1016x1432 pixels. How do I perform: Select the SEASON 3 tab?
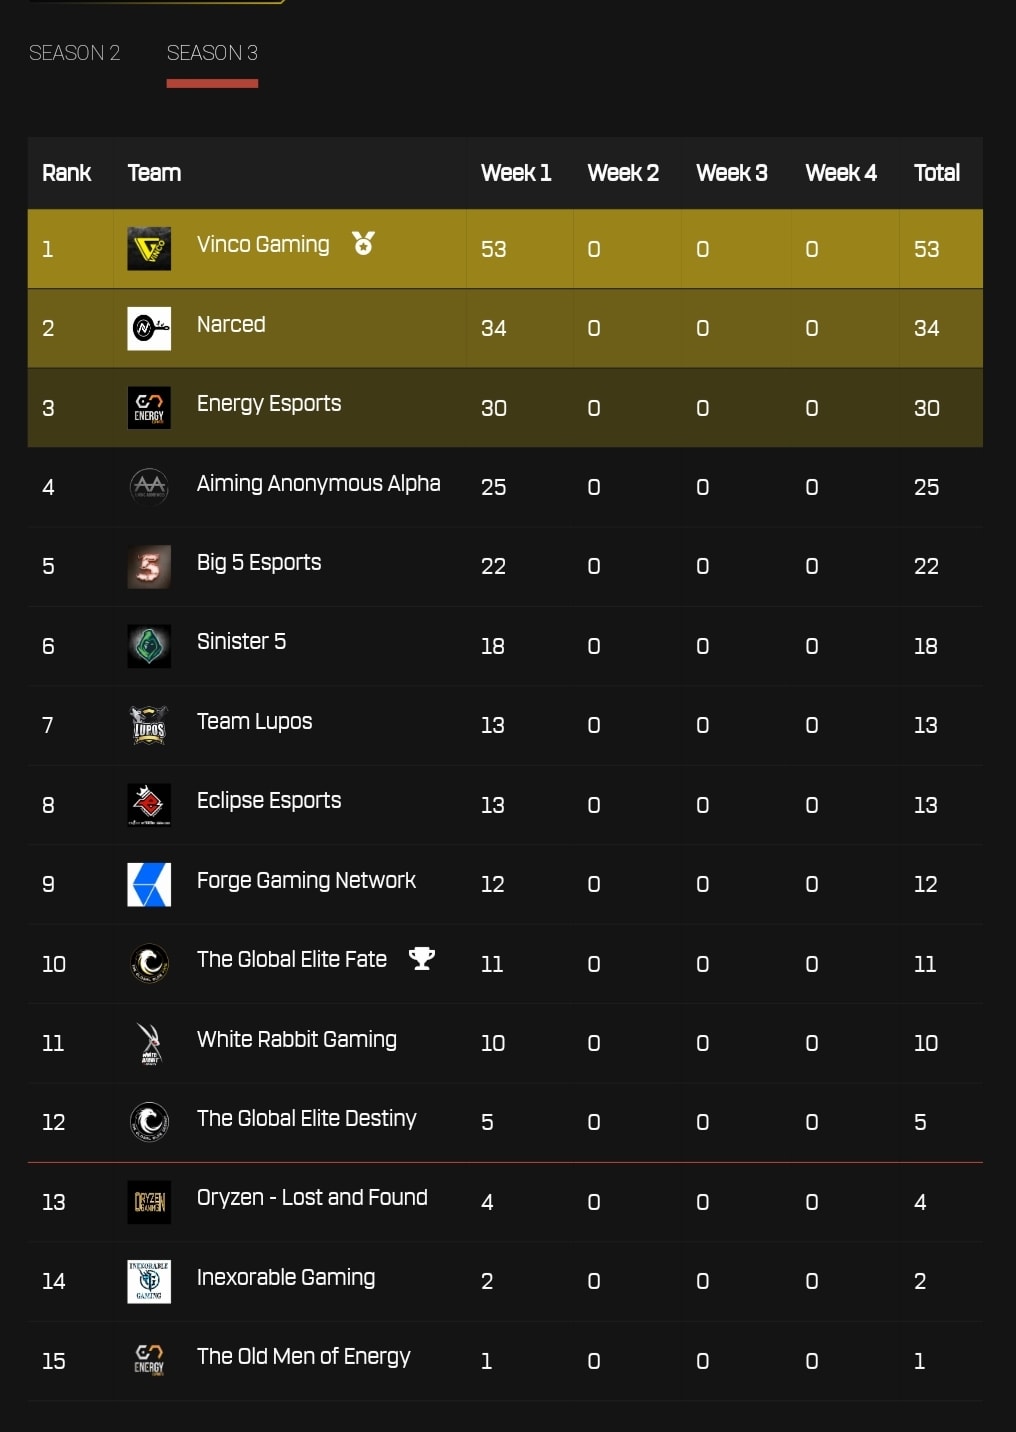[212, 53]
